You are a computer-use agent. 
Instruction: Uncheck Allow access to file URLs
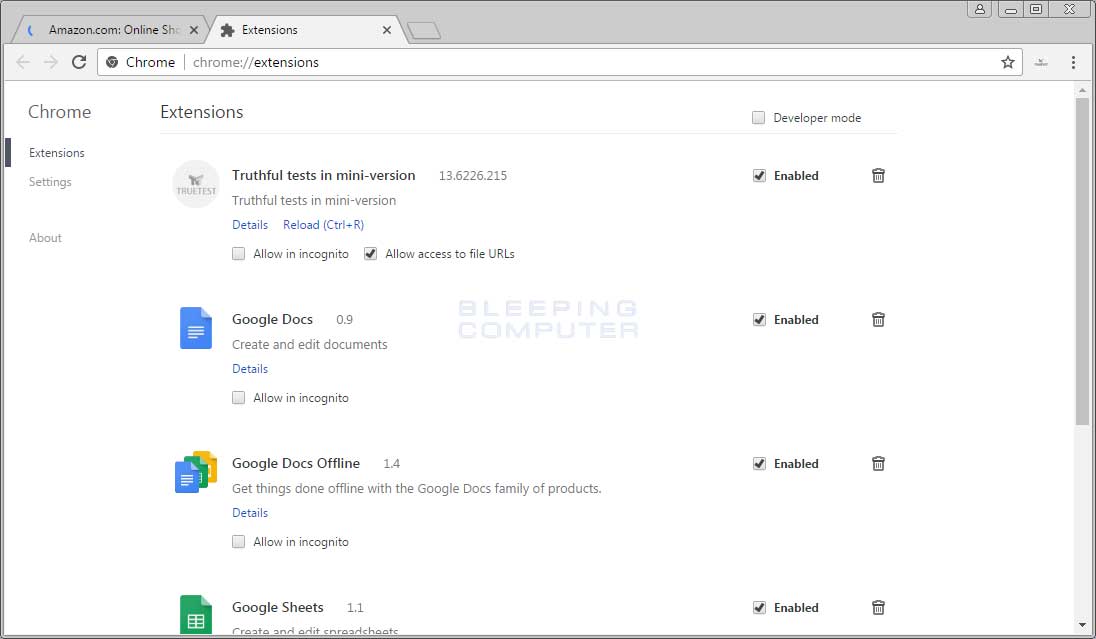(x=371, y=254)
